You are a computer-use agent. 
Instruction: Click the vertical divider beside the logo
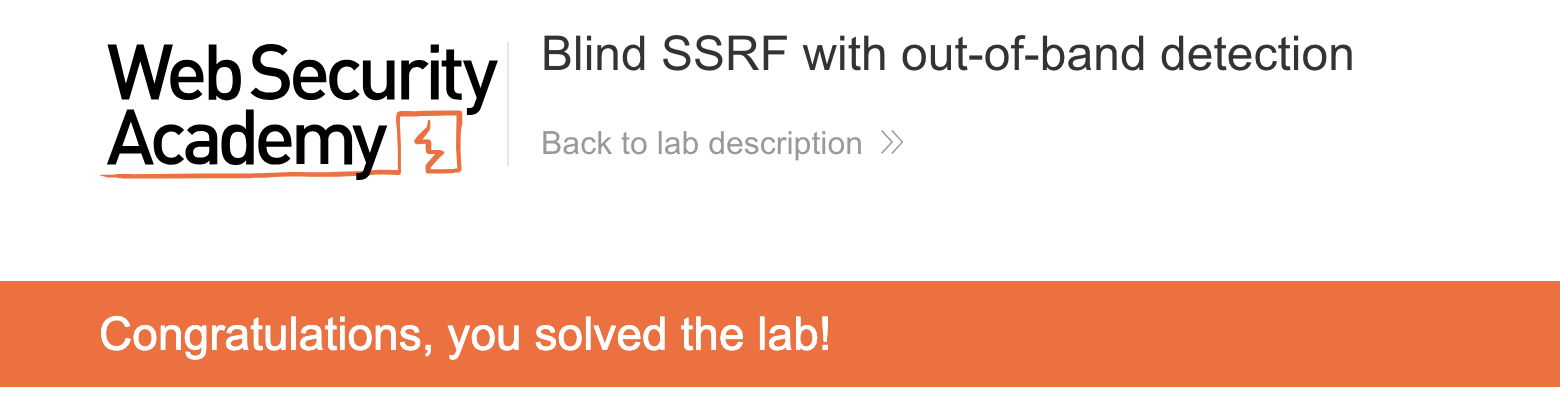pyautogui.click(x=508, y=104)
